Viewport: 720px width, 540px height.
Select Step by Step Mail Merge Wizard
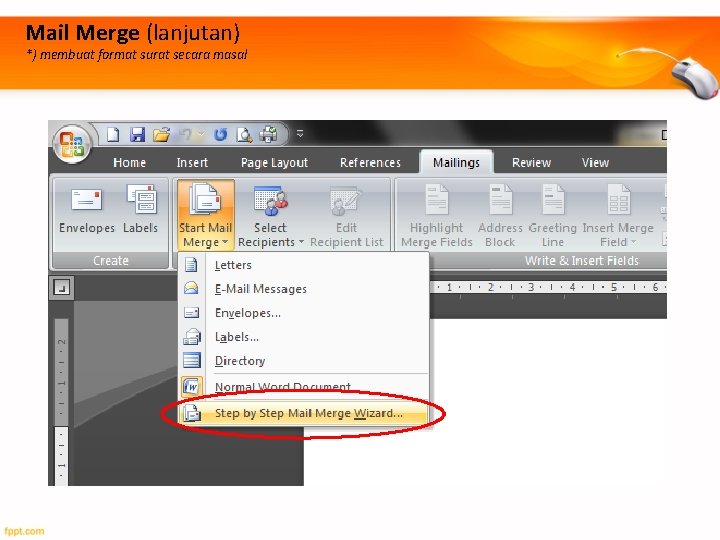[303, 413]
